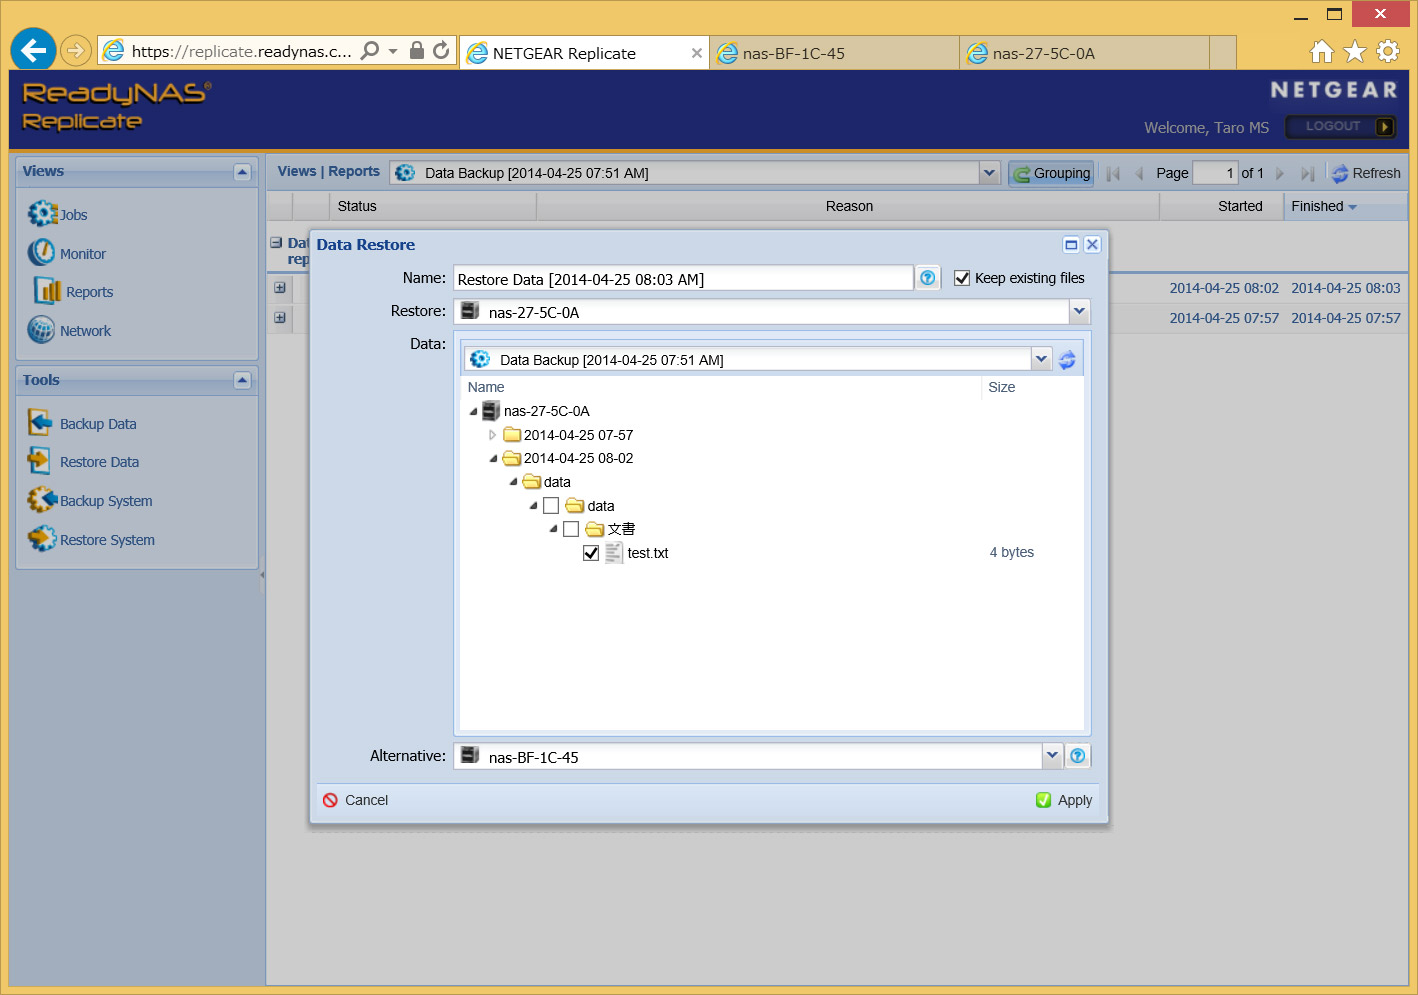
Task: Uncheck the test.txt file checkbox
Action: click(591, 553)
